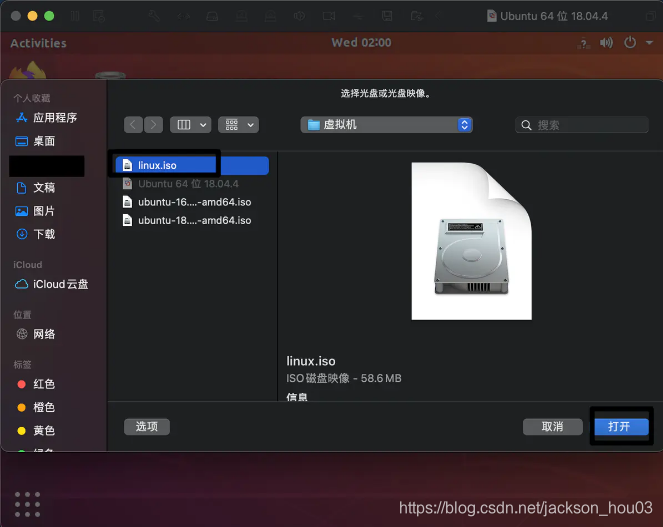Filter by the 红色 red tag
This screenshot has height=527, width=663.
tap(36, 384)
